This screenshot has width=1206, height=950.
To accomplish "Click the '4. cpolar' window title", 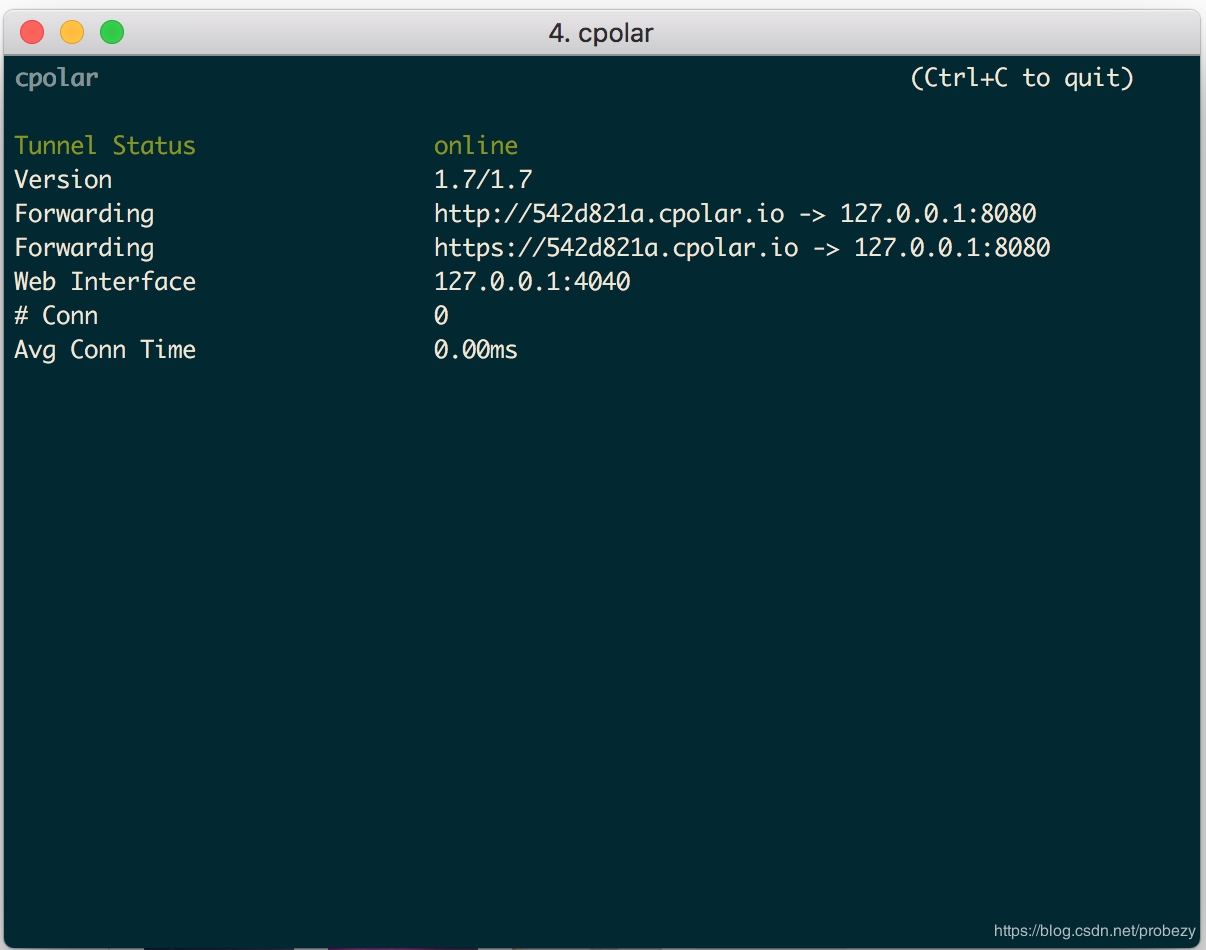I will [x=601, y=33].
